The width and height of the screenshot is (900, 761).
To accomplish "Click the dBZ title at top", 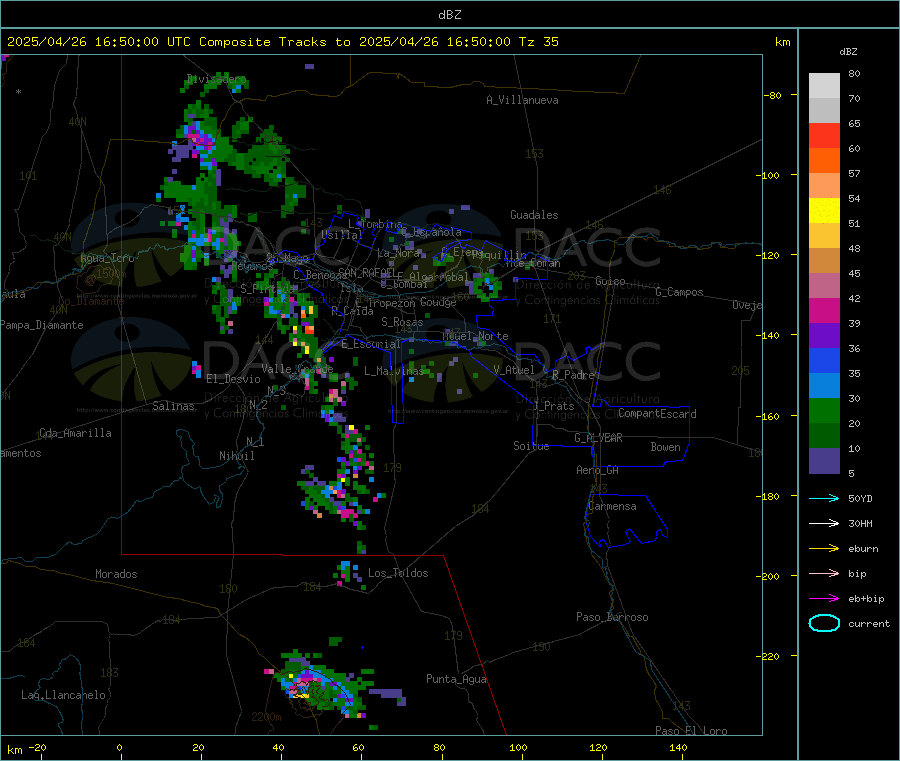I will click(449, 15).
